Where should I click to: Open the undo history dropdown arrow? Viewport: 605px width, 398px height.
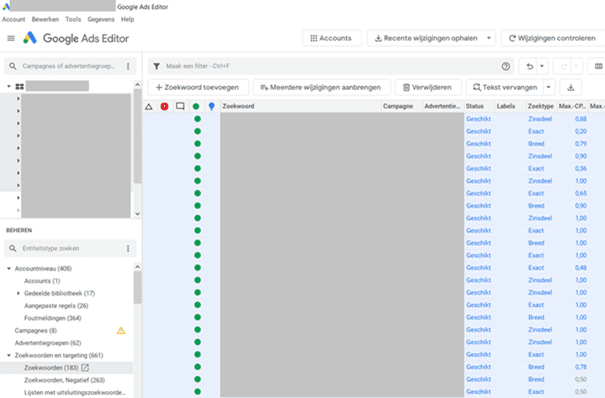tap(542, 66)
